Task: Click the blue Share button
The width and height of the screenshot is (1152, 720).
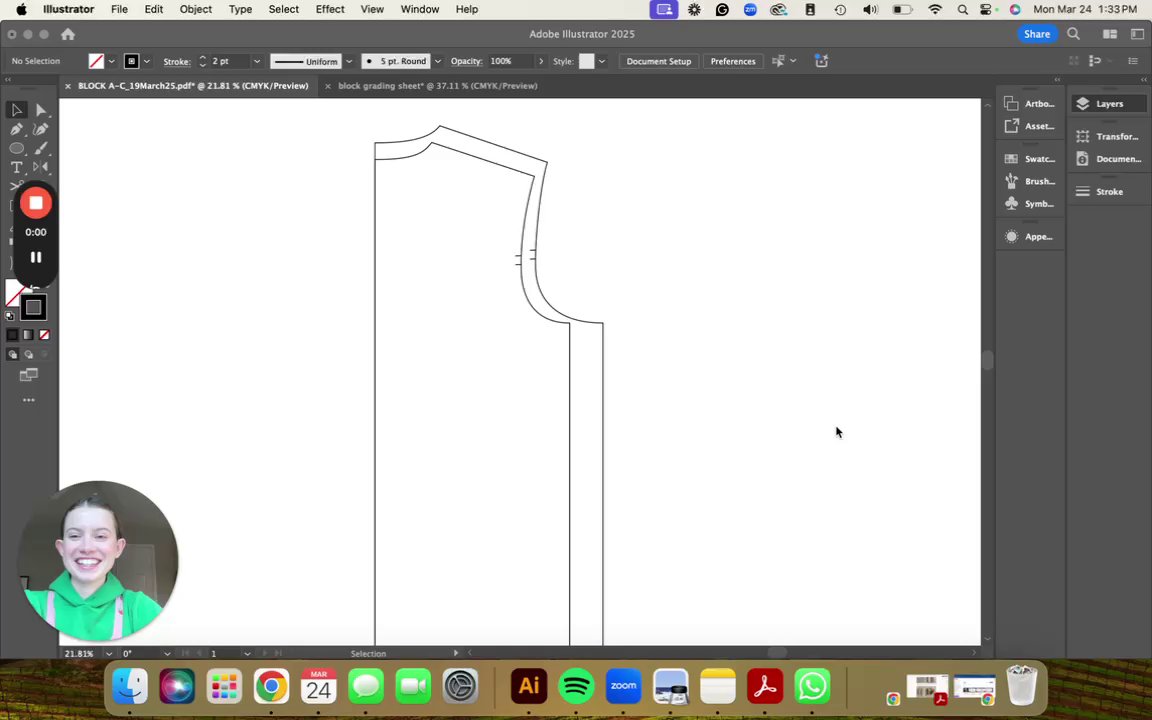Action: 1036,34
